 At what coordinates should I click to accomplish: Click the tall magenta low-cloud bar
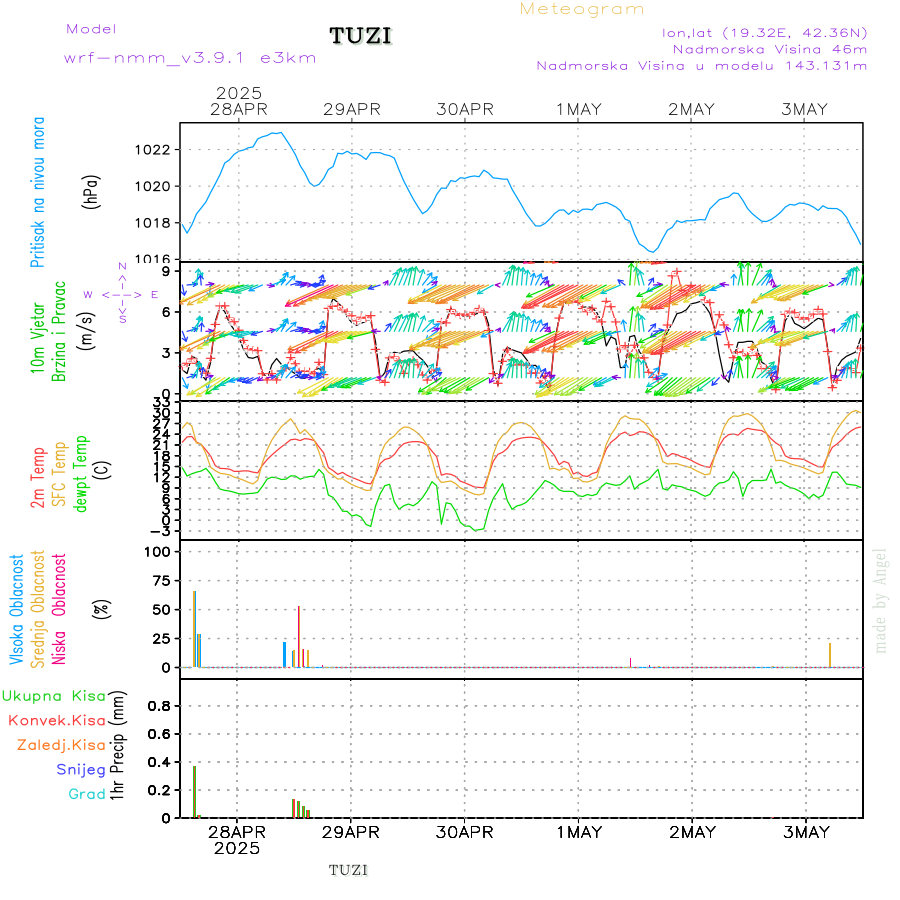pyautogui.click(x=298, y=636)
